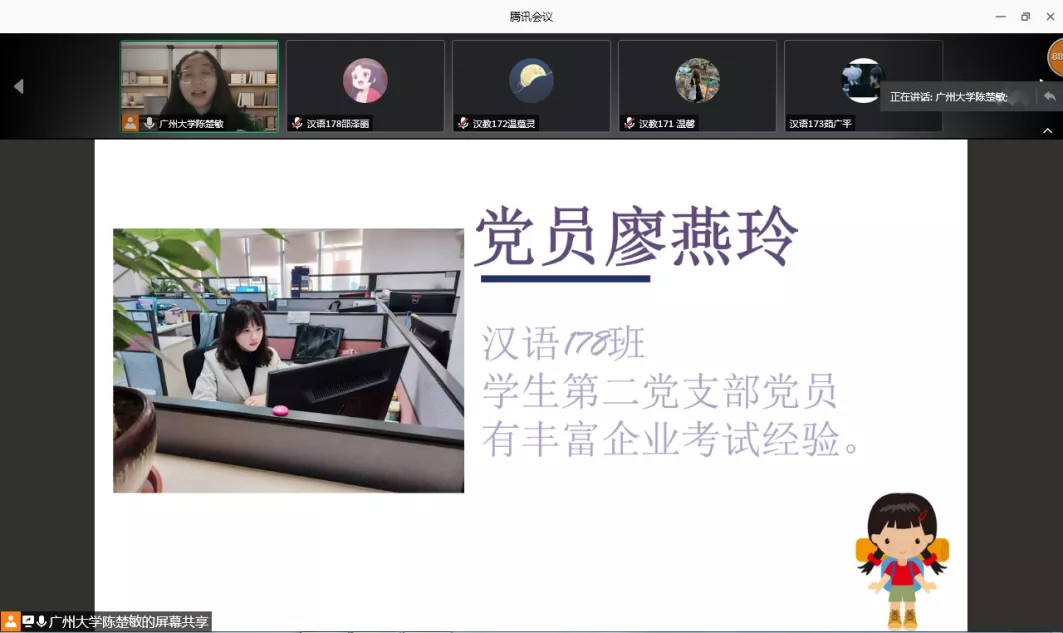The image size is (1063, 633).
Task: Select the 汉教171 温馨 participant avatar
Action: pyautogui.click(x=697, y=81)
